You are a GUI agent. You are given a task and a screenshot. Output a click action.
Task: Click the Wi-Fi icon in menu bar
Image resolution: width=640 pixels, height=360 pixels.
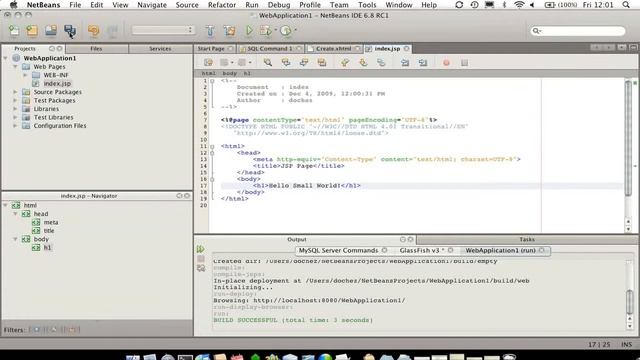pyautogui.click(x=519, y=5)
